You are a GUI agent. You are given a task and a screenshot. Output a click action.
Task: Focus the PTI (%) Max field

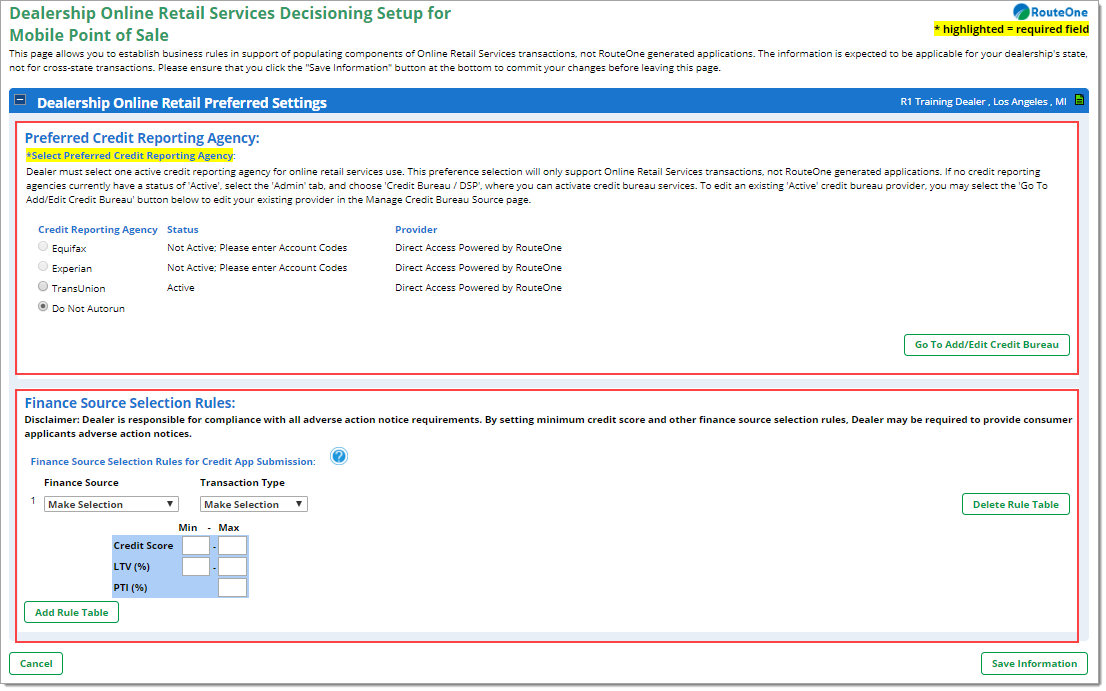[x=233, y=588]
